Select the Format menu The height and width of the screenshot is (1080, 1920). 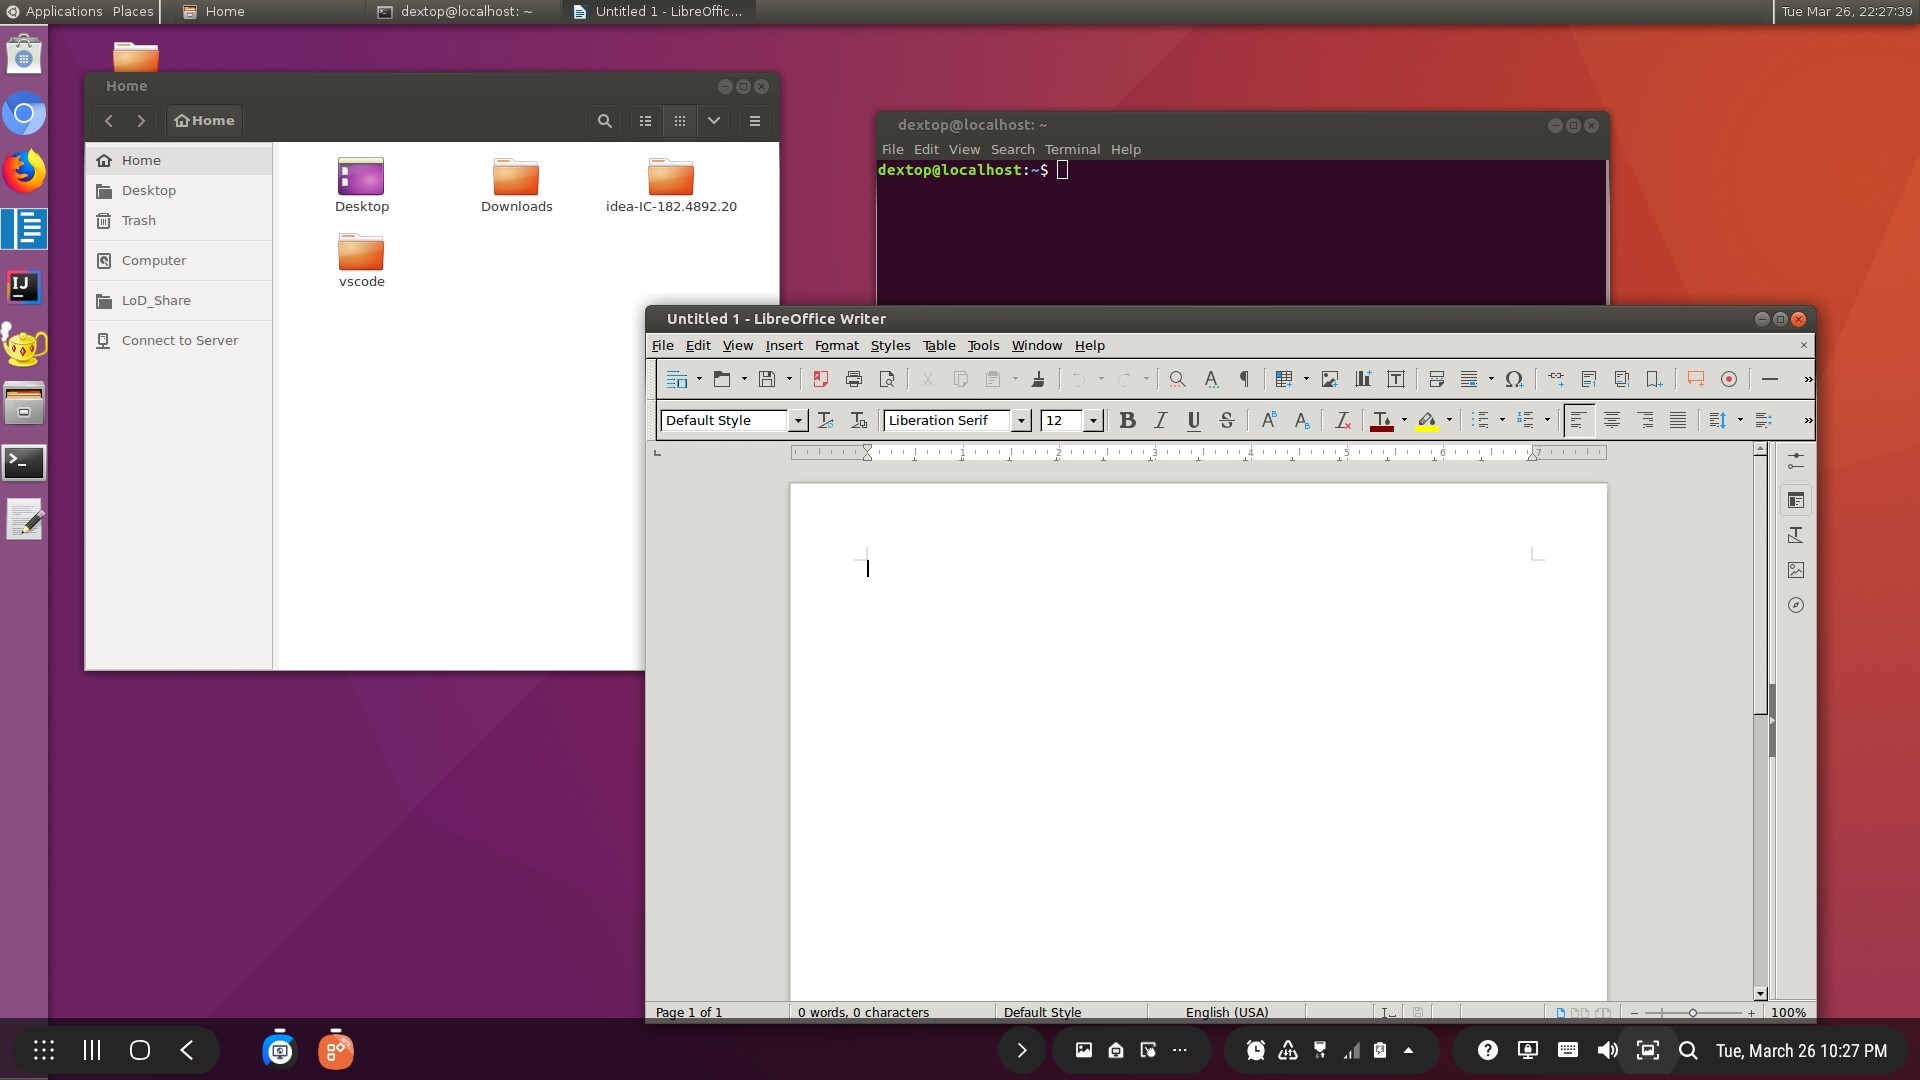835,345
